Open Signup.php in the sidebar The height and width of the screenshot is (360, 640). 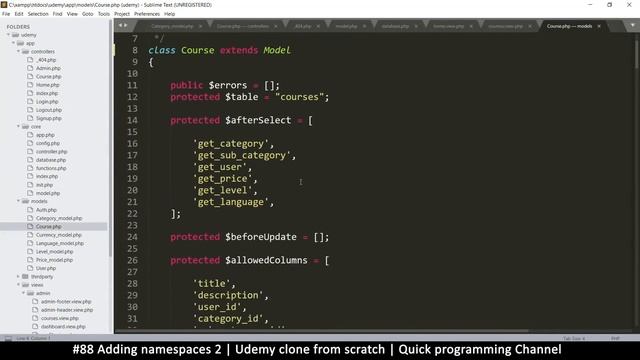(x=49, y=118)
